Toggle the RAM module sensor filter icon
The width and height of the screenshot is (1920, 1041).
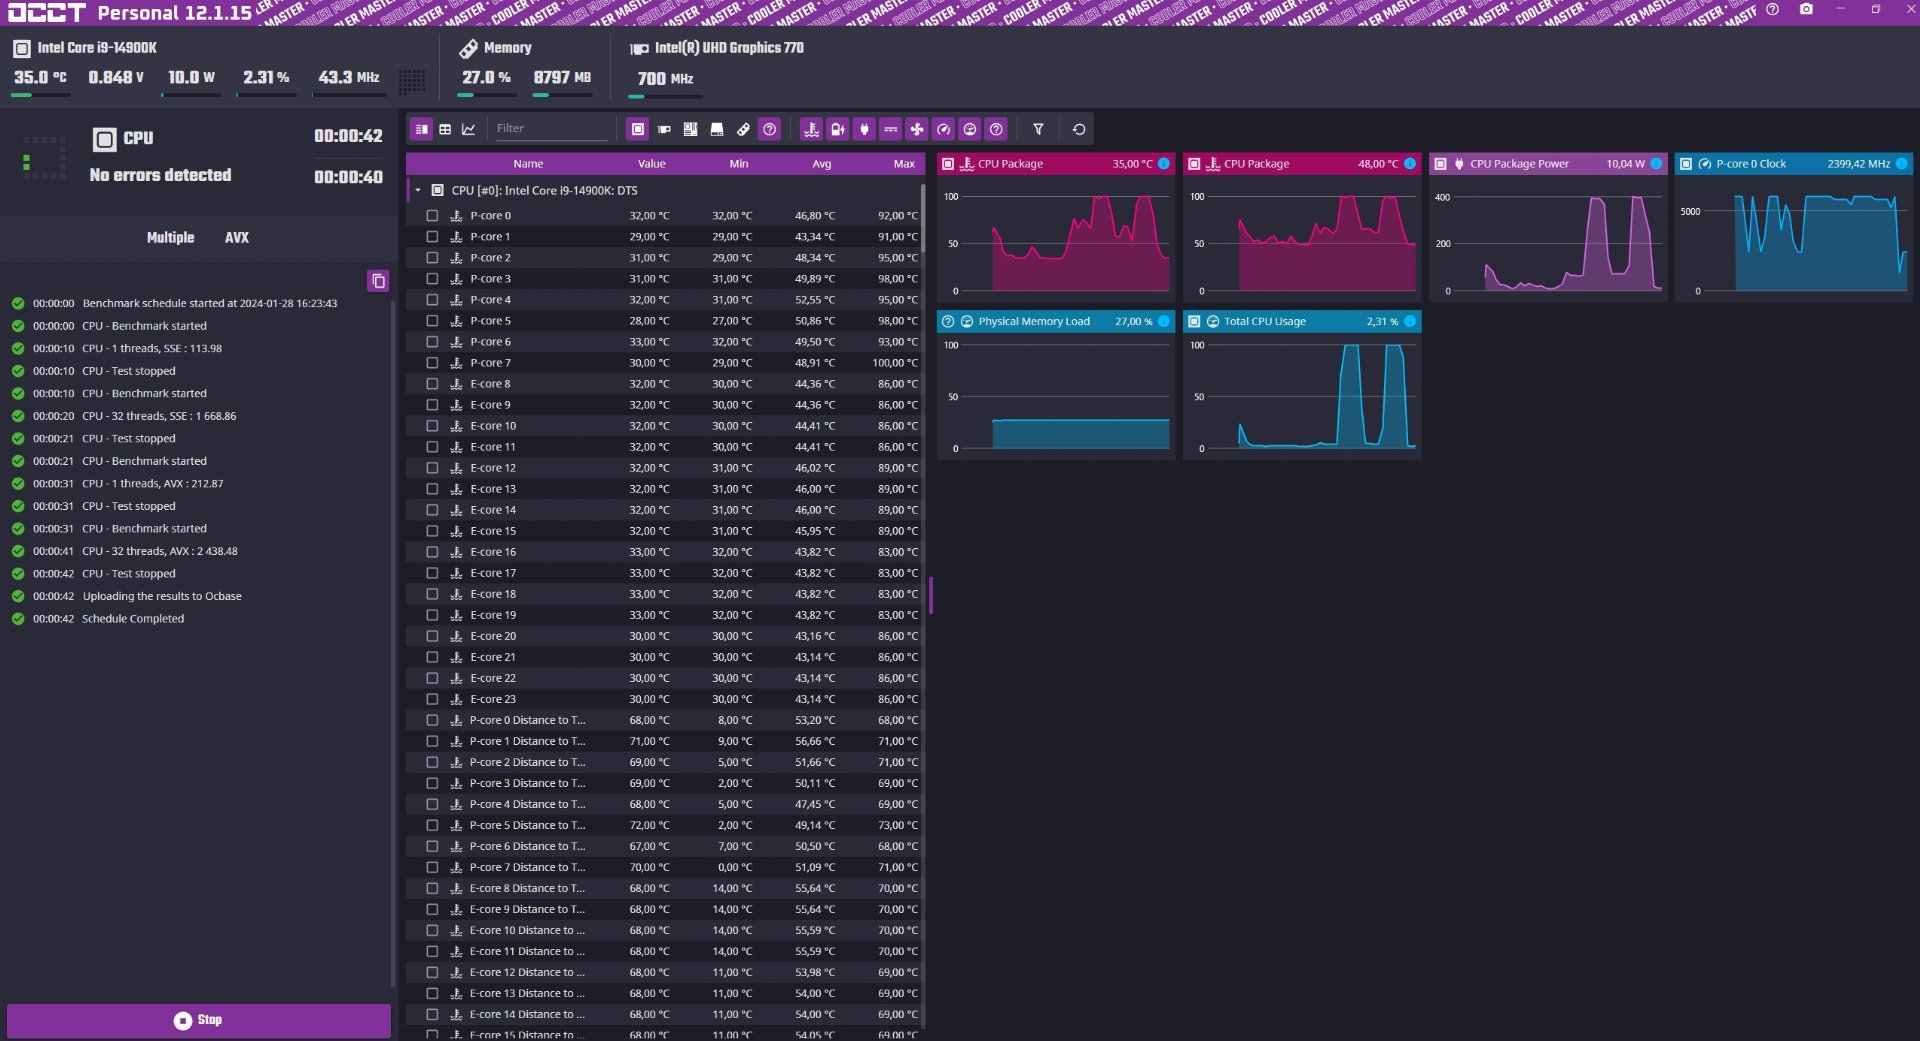point(743,129)
